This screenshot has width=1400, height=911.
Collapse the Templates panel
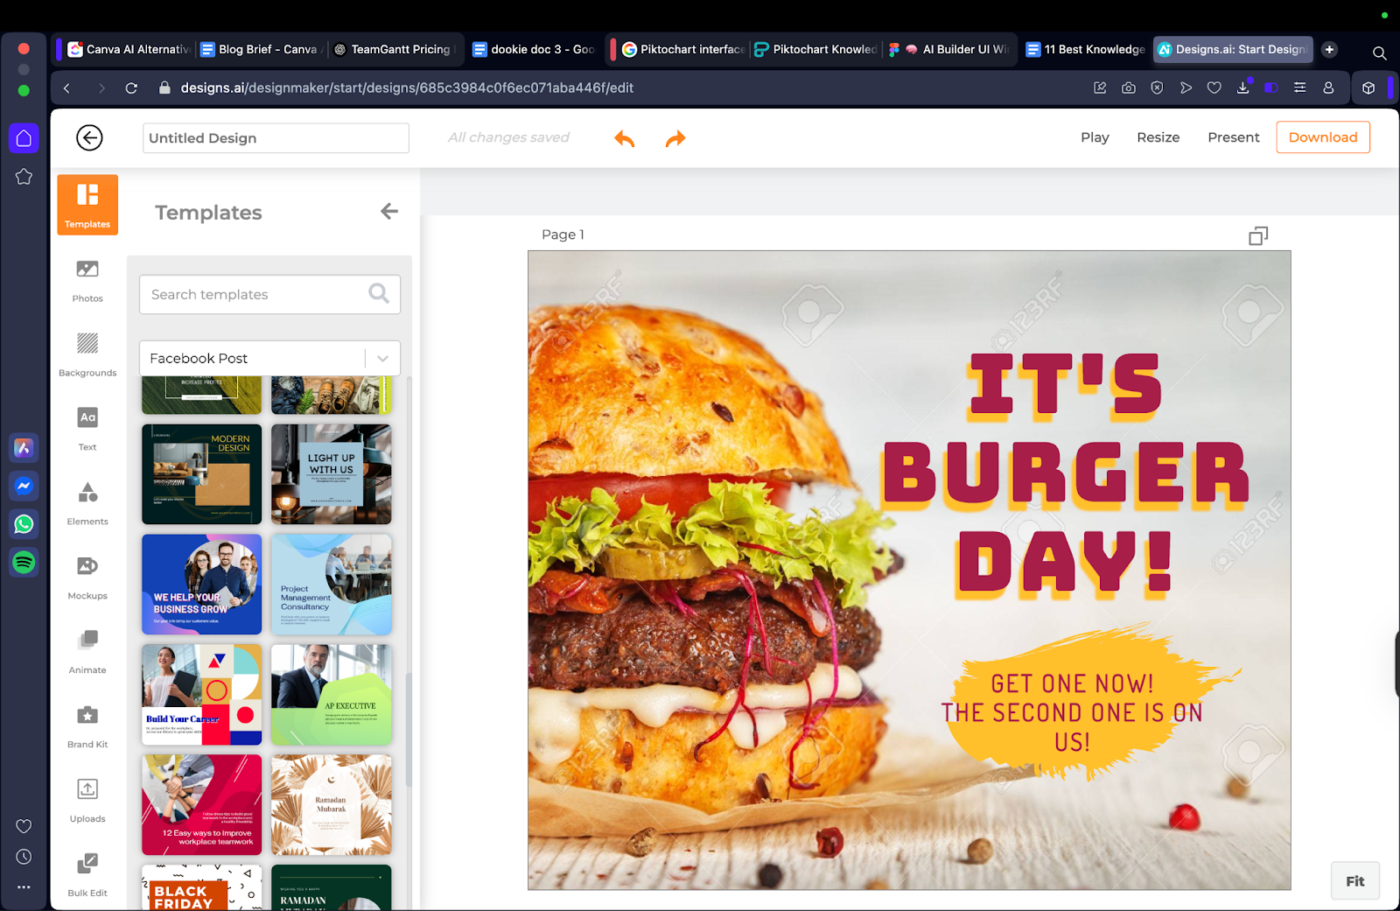[x=389, y=211]
